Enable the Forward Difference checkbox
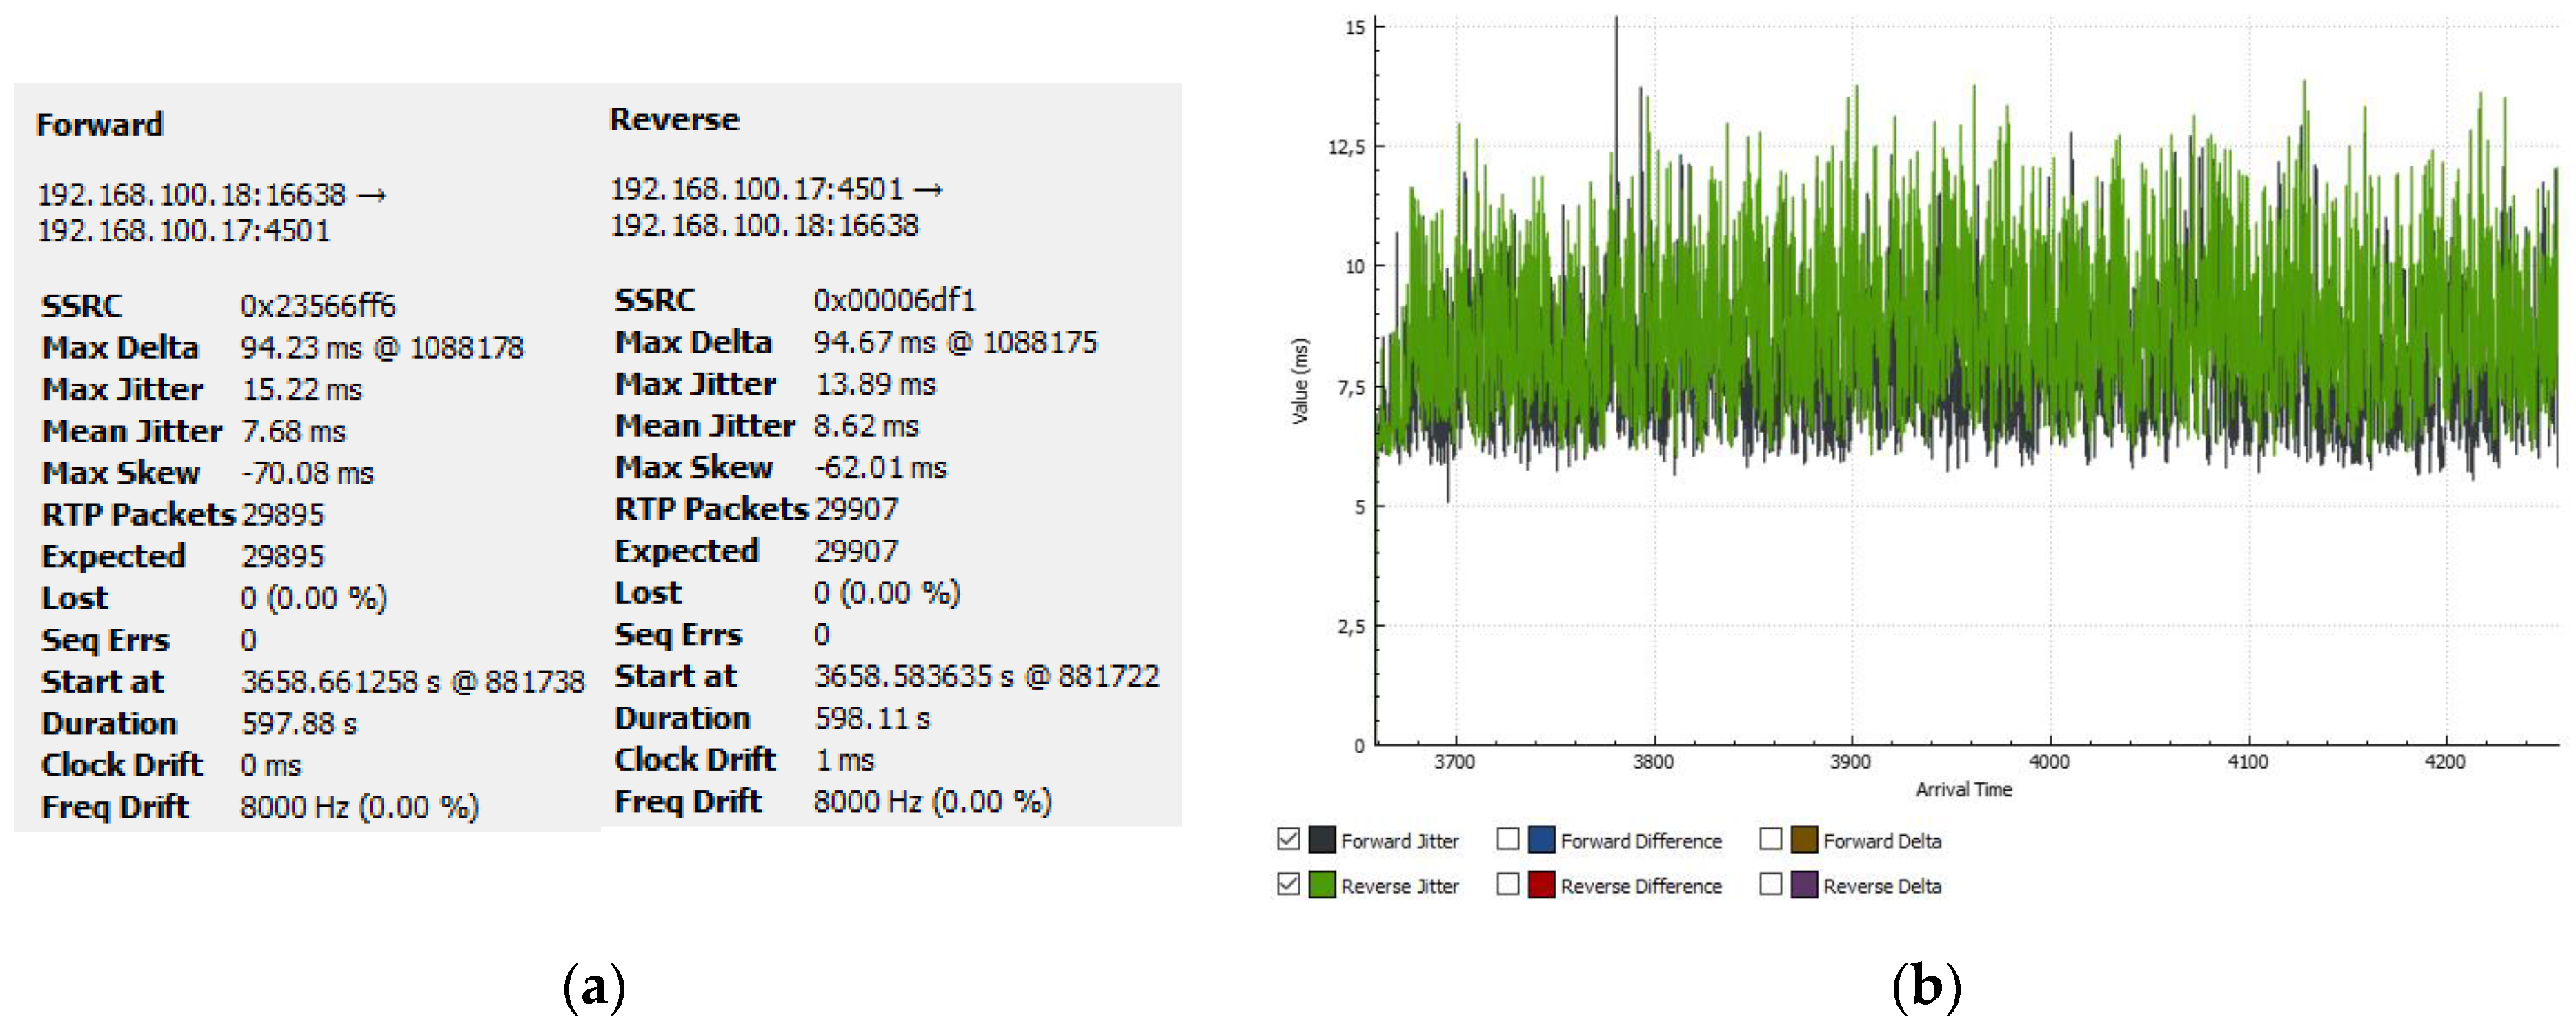 pyautogui.click(x=1508, y=840)
